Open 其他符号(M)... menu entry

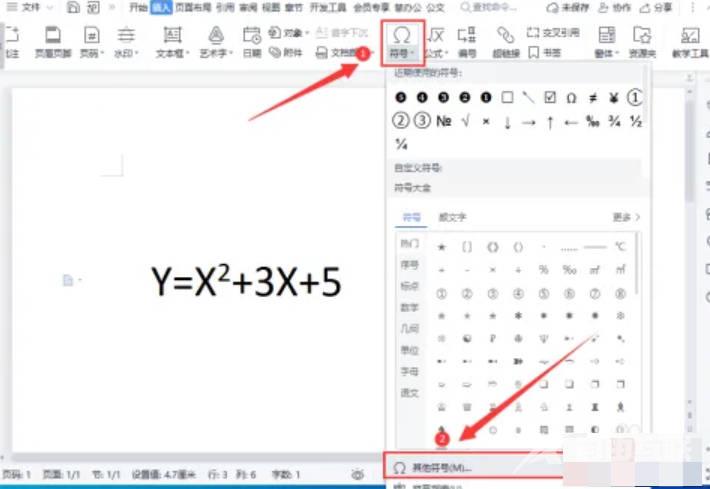pyautogui.click(x=473, y=467)
